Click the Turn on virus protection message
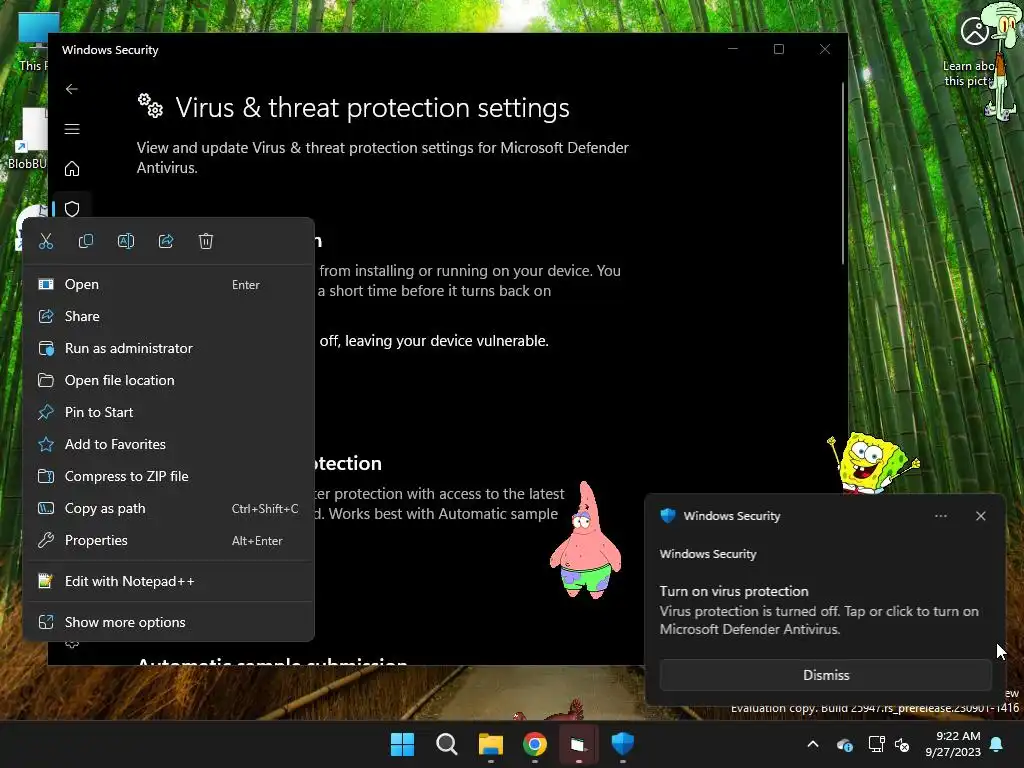1024x768 pixels. pos(819,610)
